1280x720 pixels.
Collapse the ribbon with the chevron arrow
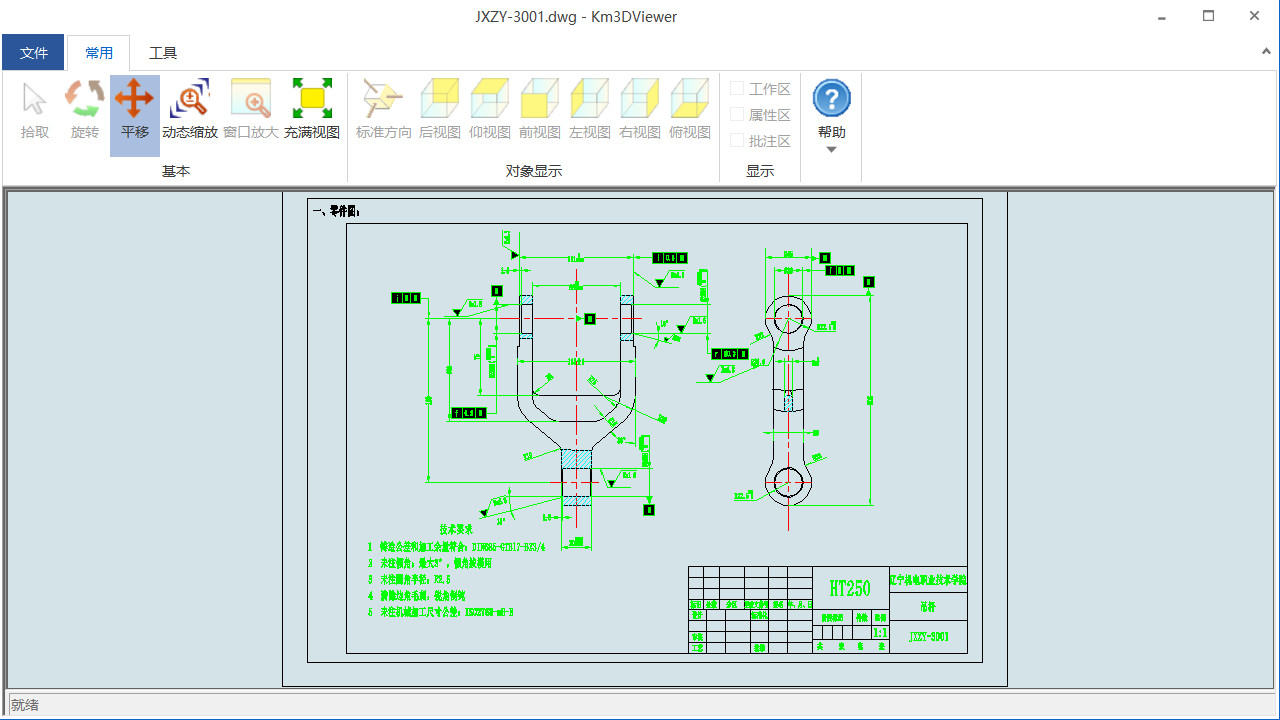click(x=1266, y=51)
